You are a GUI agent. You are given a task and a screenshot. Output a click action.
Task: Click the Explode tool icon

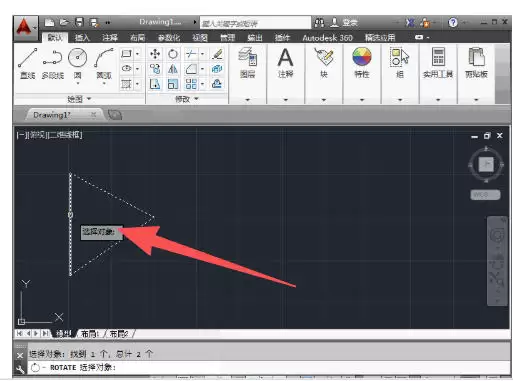pos(217,69)
